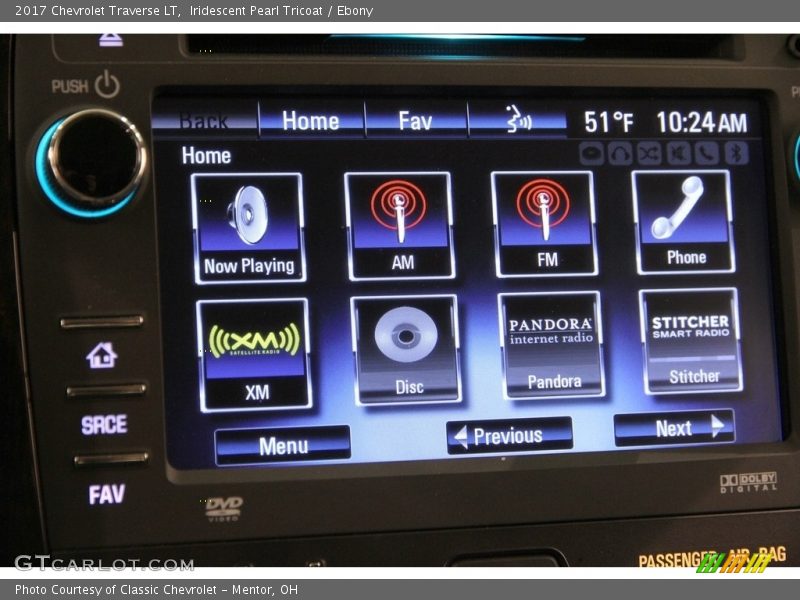
Task: Tap the Back tab
Action: coord(205,120)
